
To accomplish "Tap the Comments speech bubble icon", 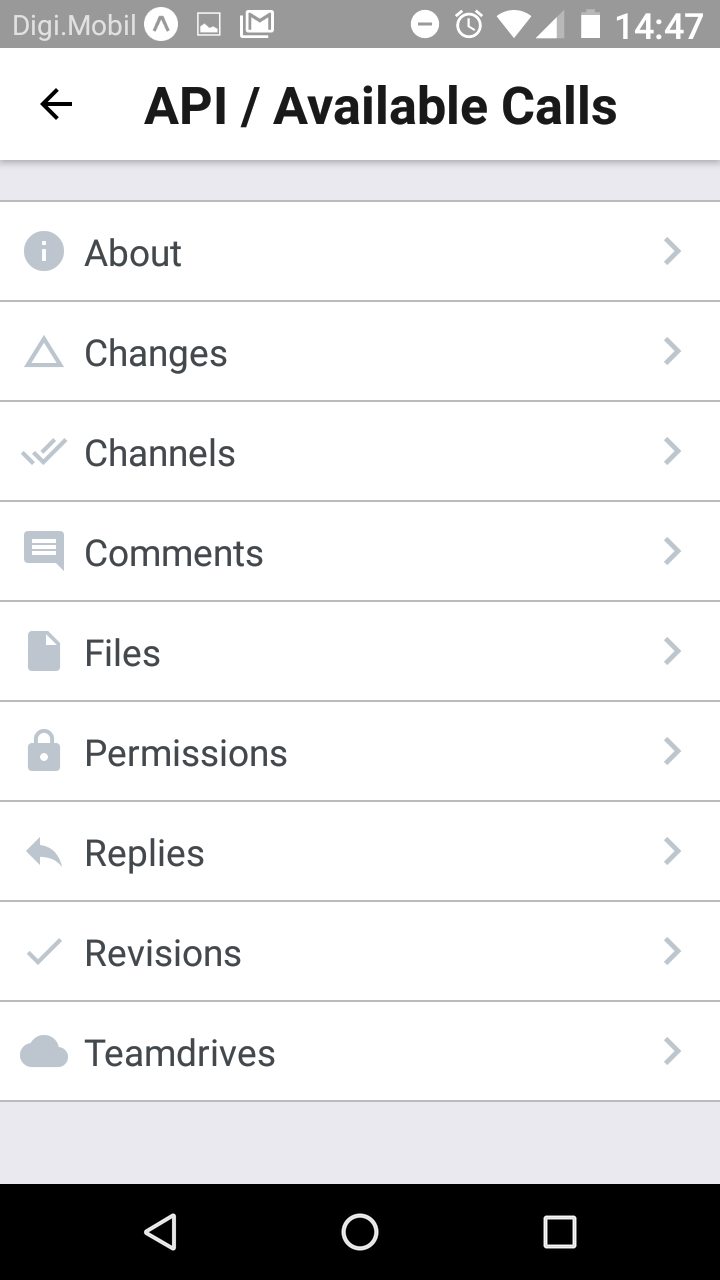I will (44, 551).
